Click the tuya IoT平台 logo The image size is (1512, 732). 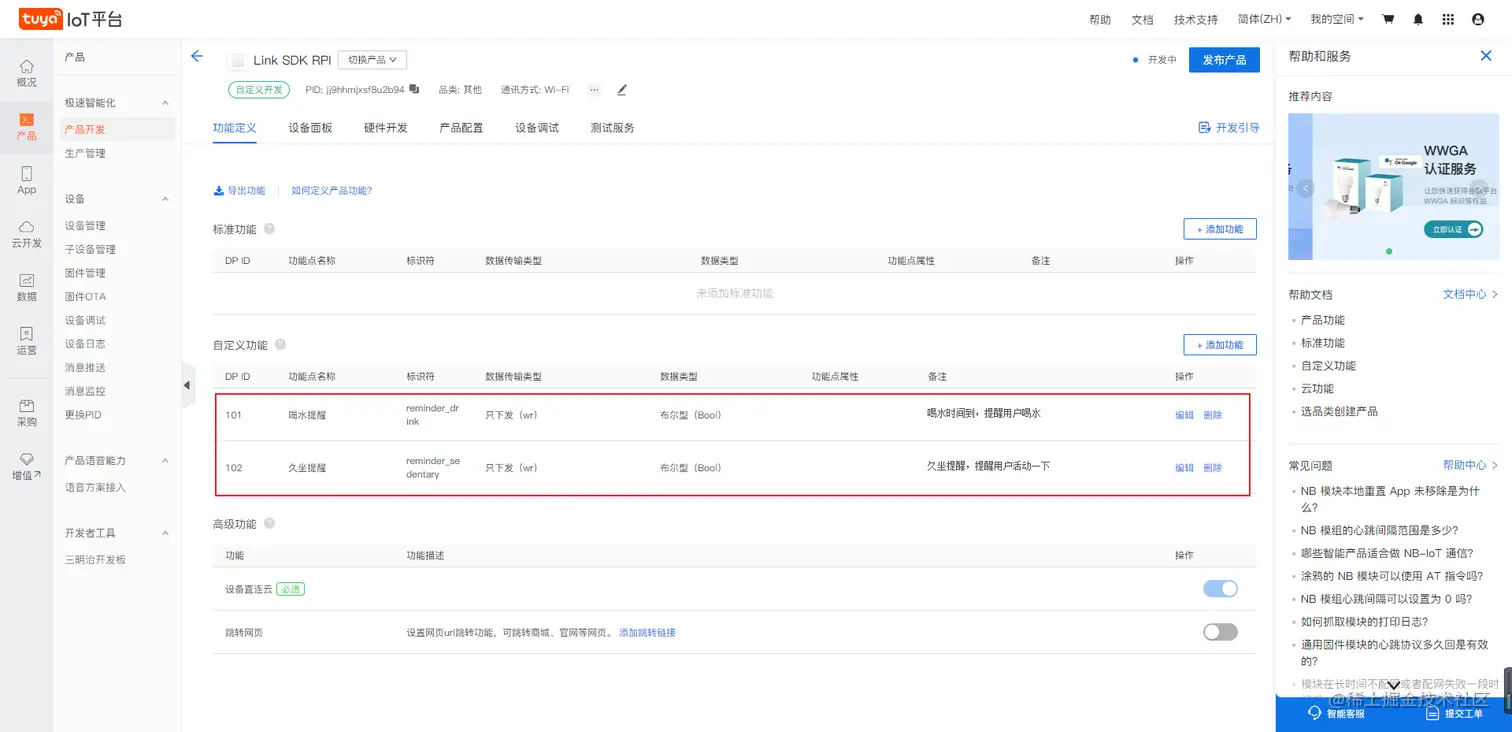(70, 19)
